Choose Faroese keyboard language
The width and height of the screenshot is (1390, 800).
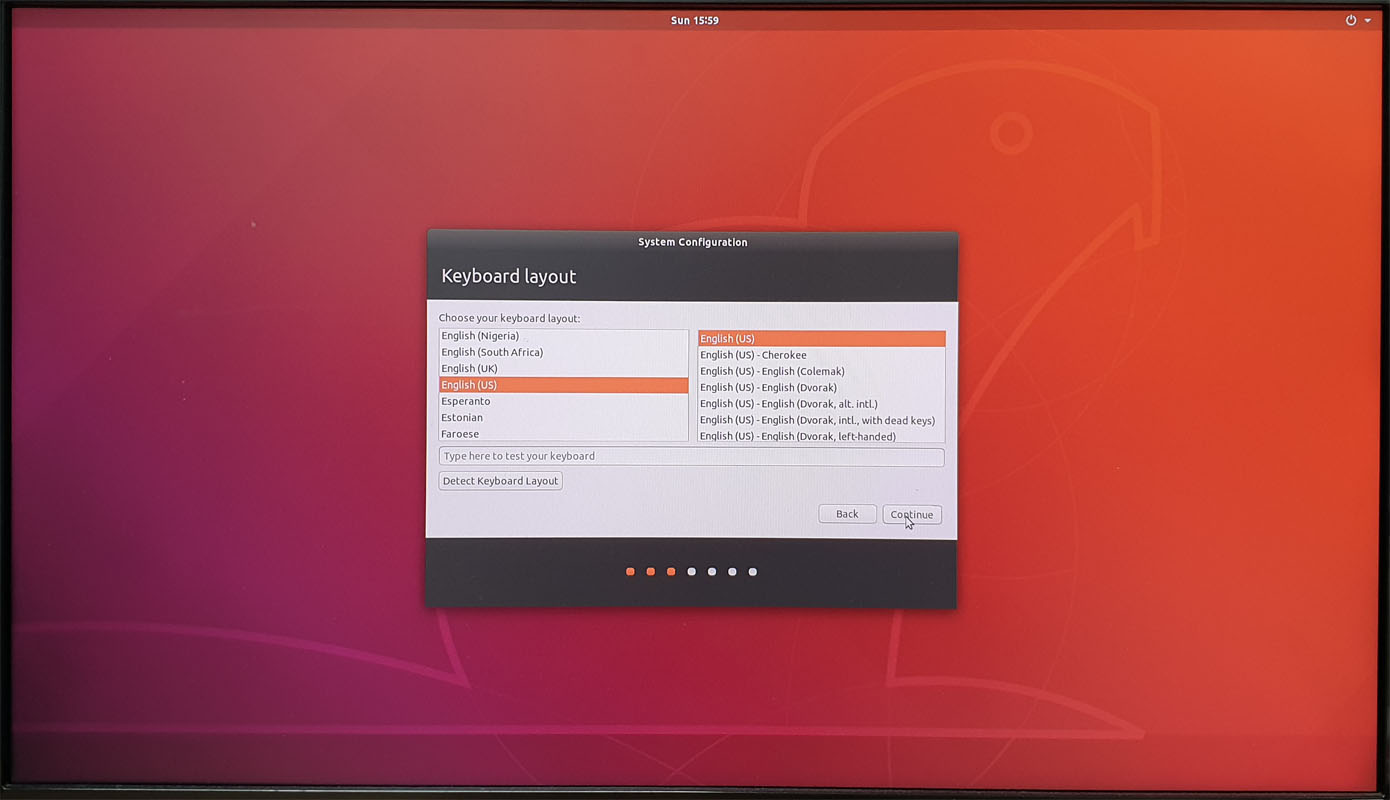563,434
